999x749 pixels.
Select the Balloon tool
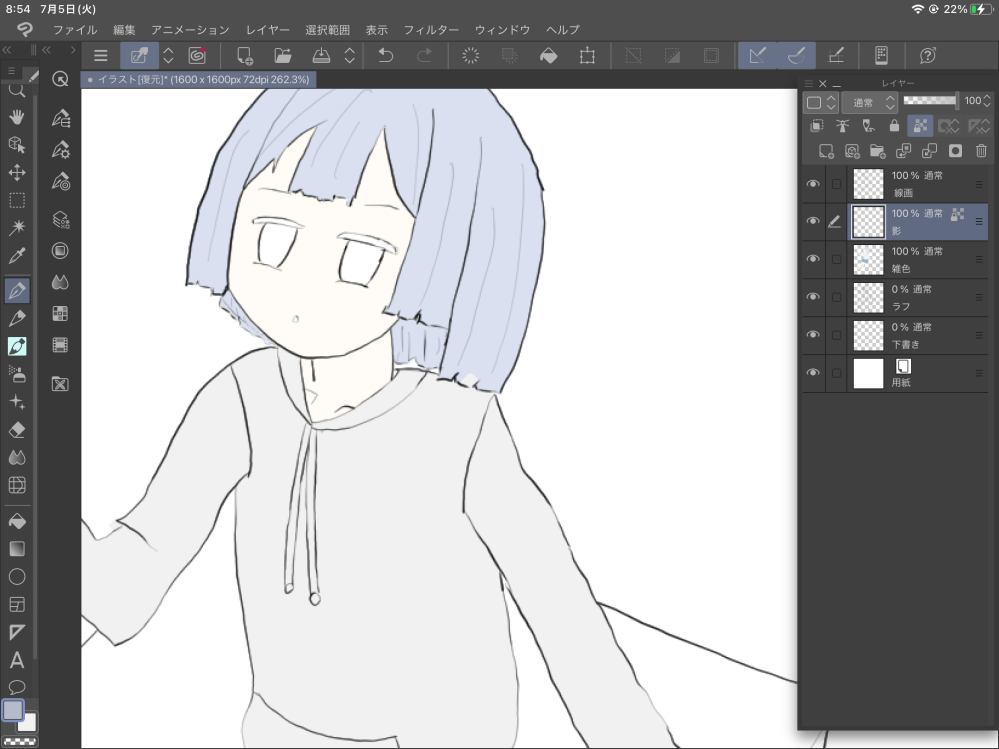17,687
